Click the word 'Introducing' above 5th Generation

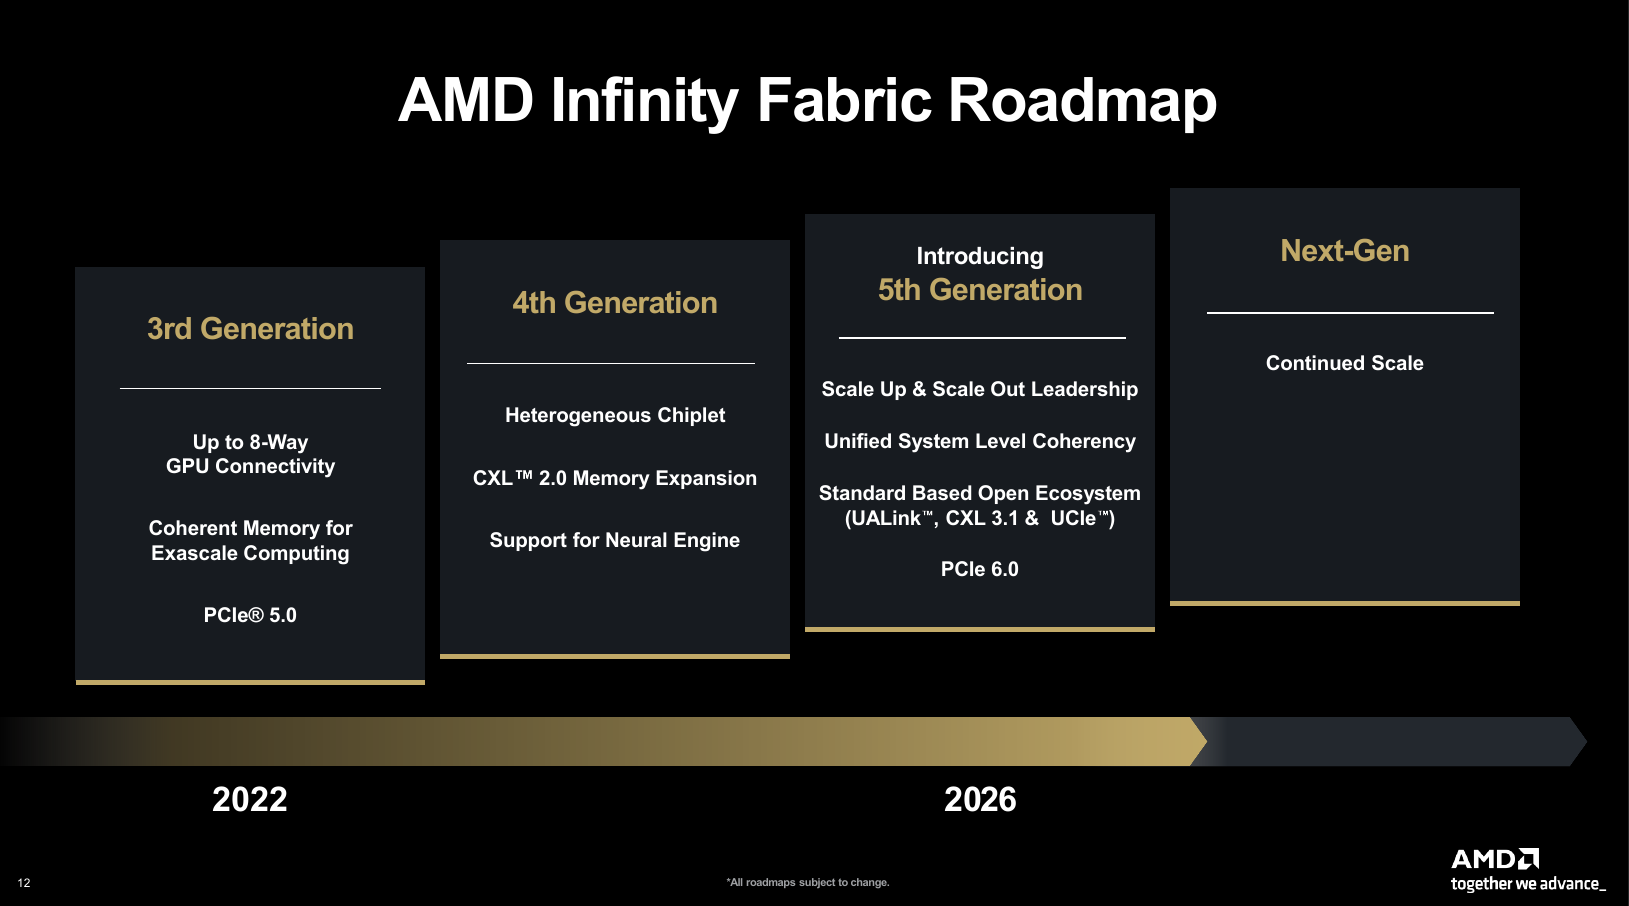point(980,256)
